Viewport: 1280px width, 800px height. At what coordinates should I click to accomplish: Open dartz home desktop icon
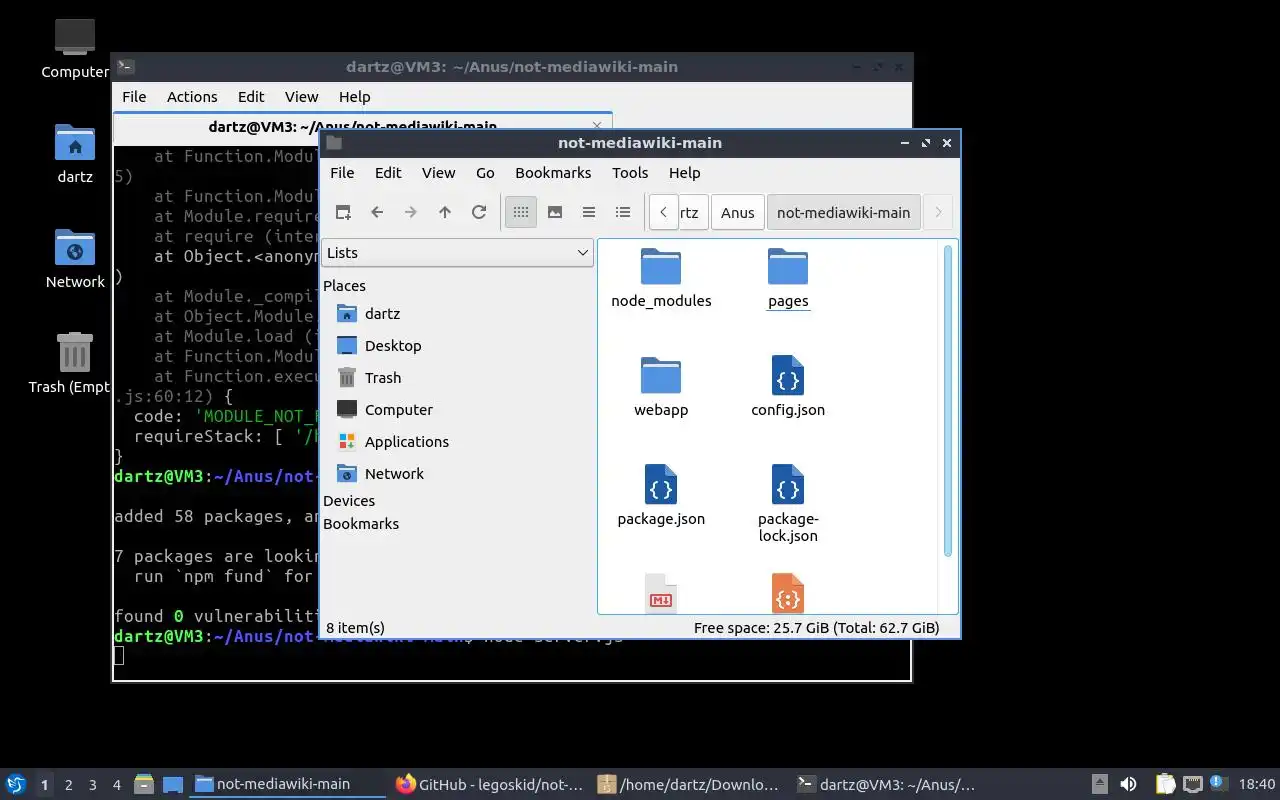coord(75,154)
